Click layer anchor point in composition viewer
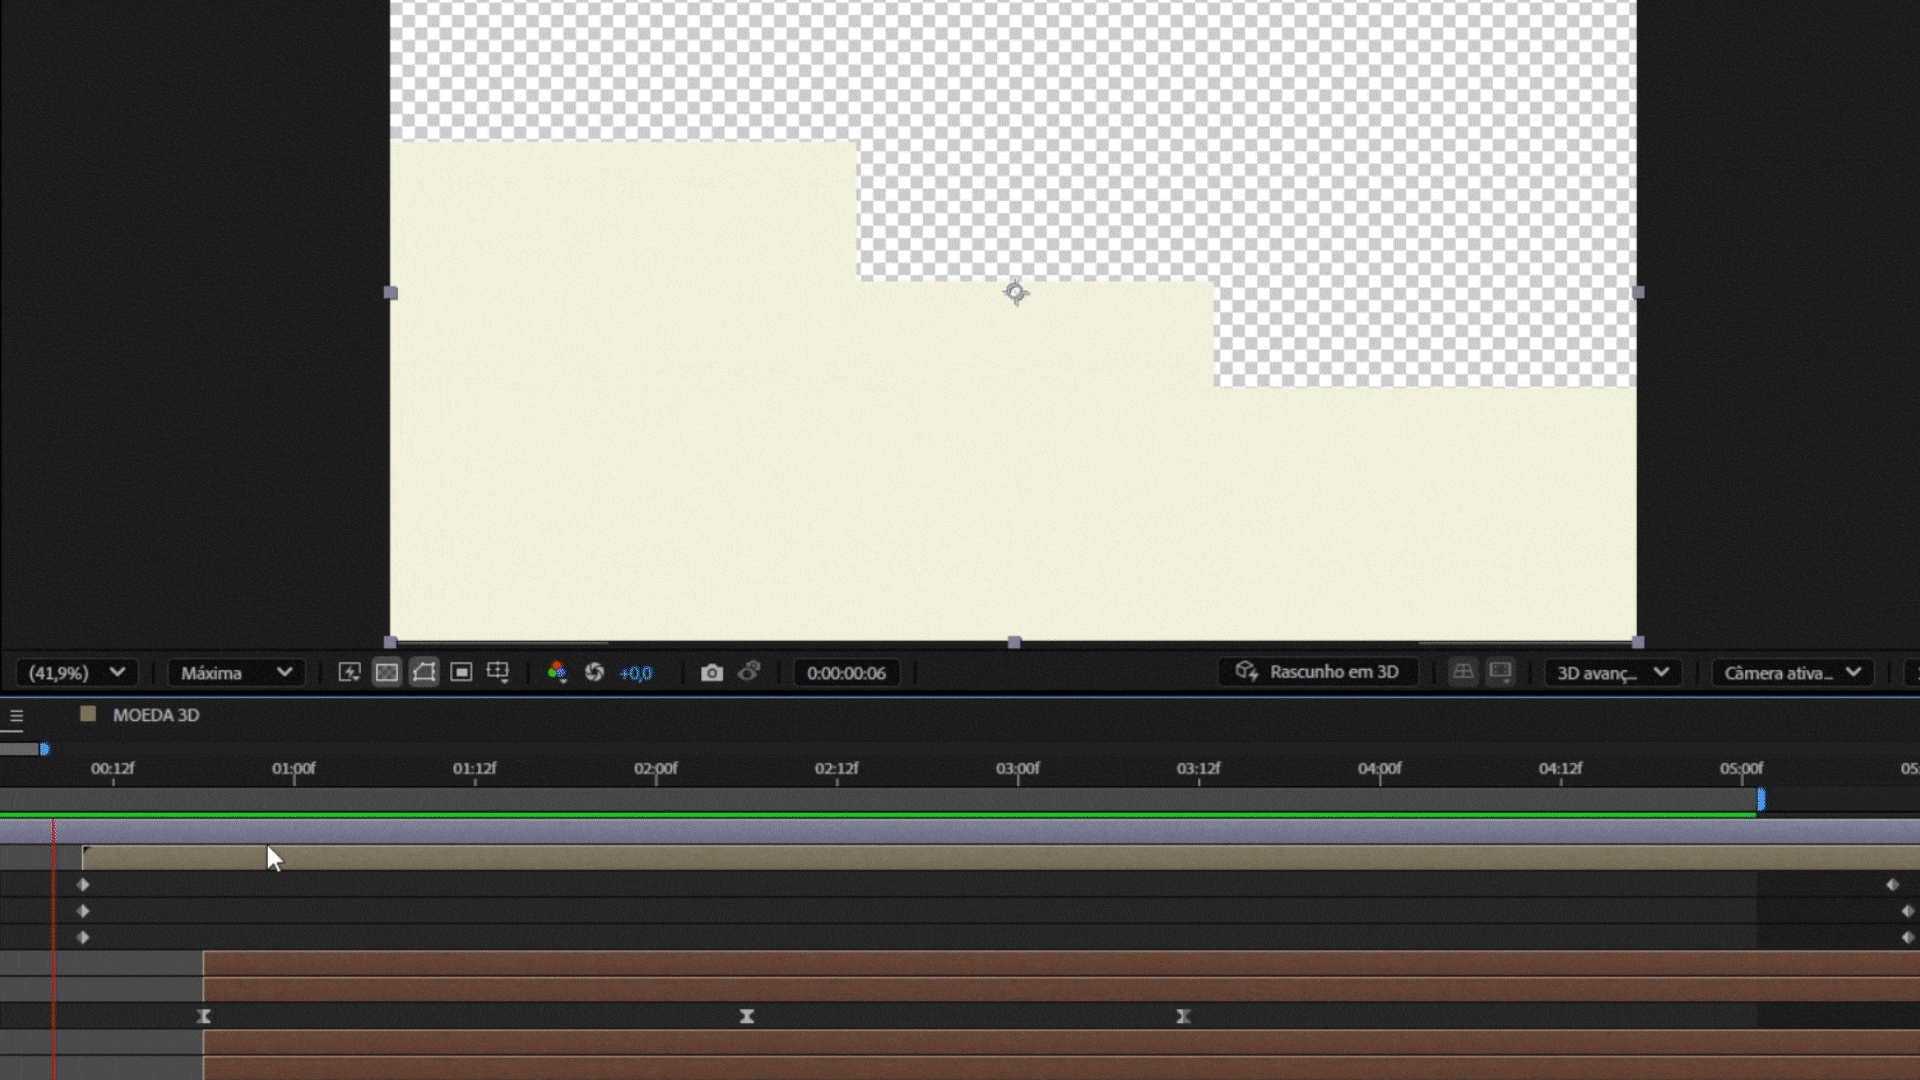This screenshot has width=1920, height=1080. point(1015,292)
